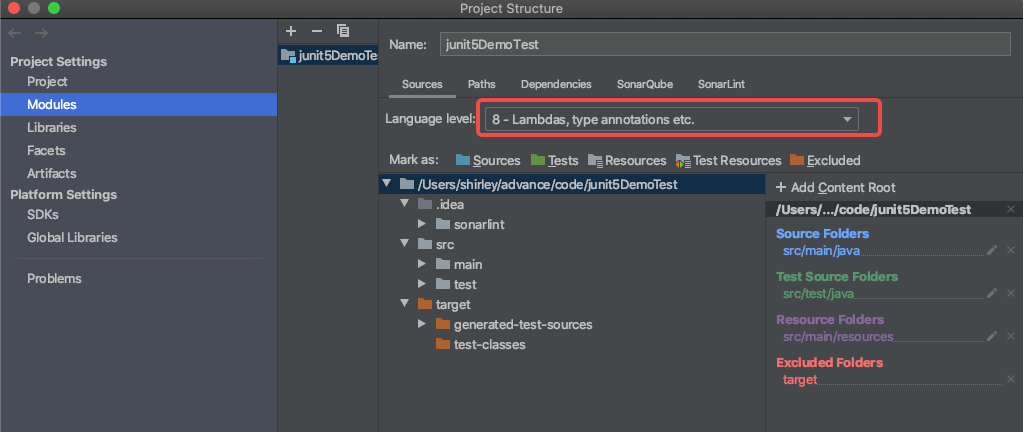This screenshot has height=432, width=1023.
Task: Mark as Excluded folder
Action: pos(825,160)
